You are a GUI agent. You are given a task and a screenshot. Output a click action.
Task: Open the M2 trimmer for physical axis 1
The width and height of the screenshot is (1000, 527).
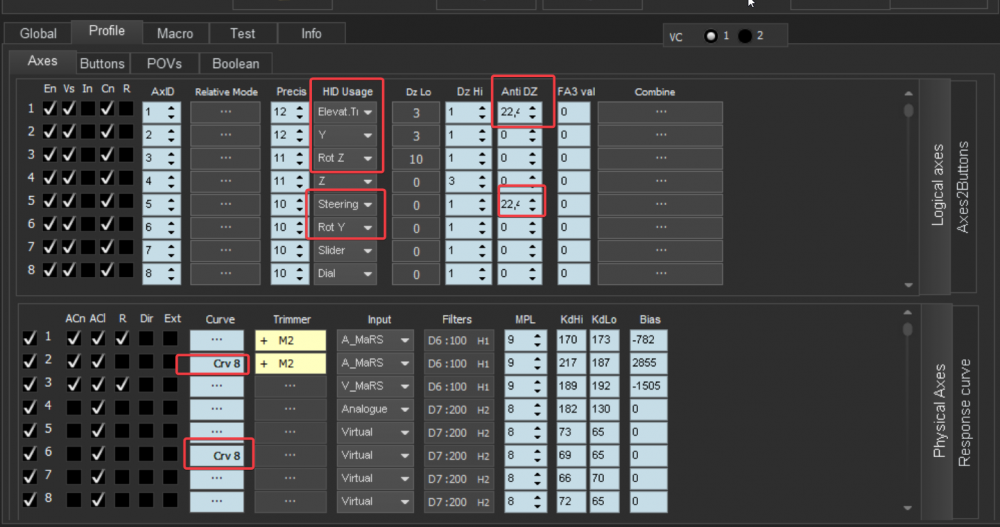click(x=290, y=340)
